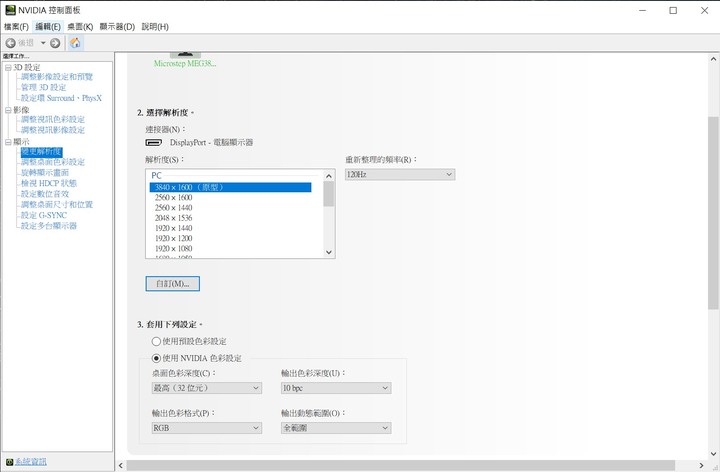This screenshot has width=720, height=472.
Task: Open 調整視訊影像設定 in the tree
Action: (x=53, y=130)
